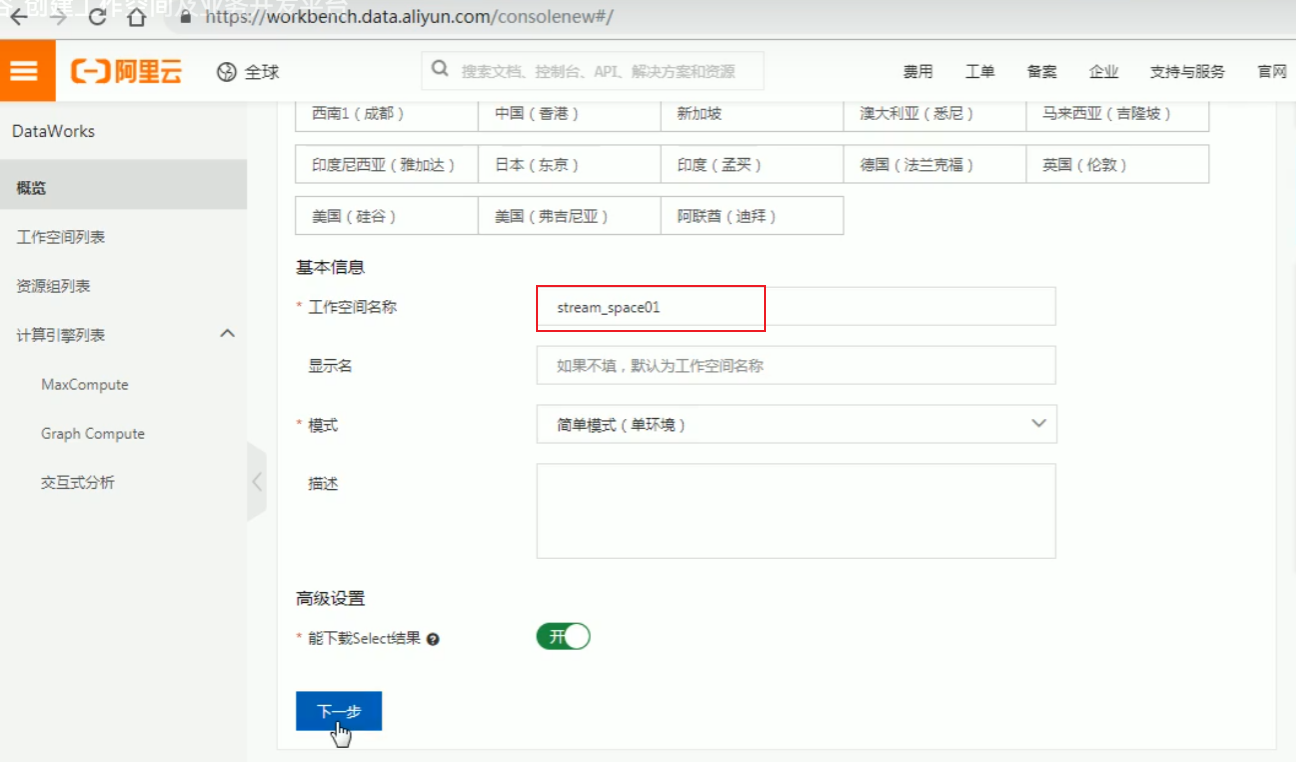
Task: Select region 美国（弗吉尼亚）
Action: (x=570, y=216)
